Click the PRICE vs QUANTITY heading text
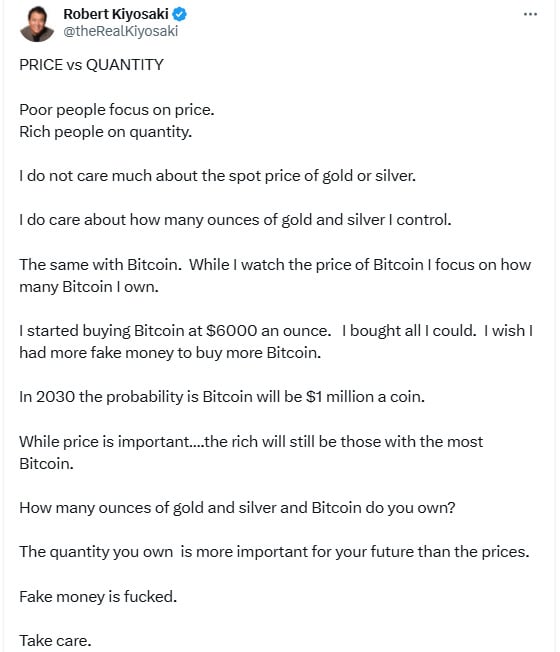560x652 pixels. (x=91, y=65)
